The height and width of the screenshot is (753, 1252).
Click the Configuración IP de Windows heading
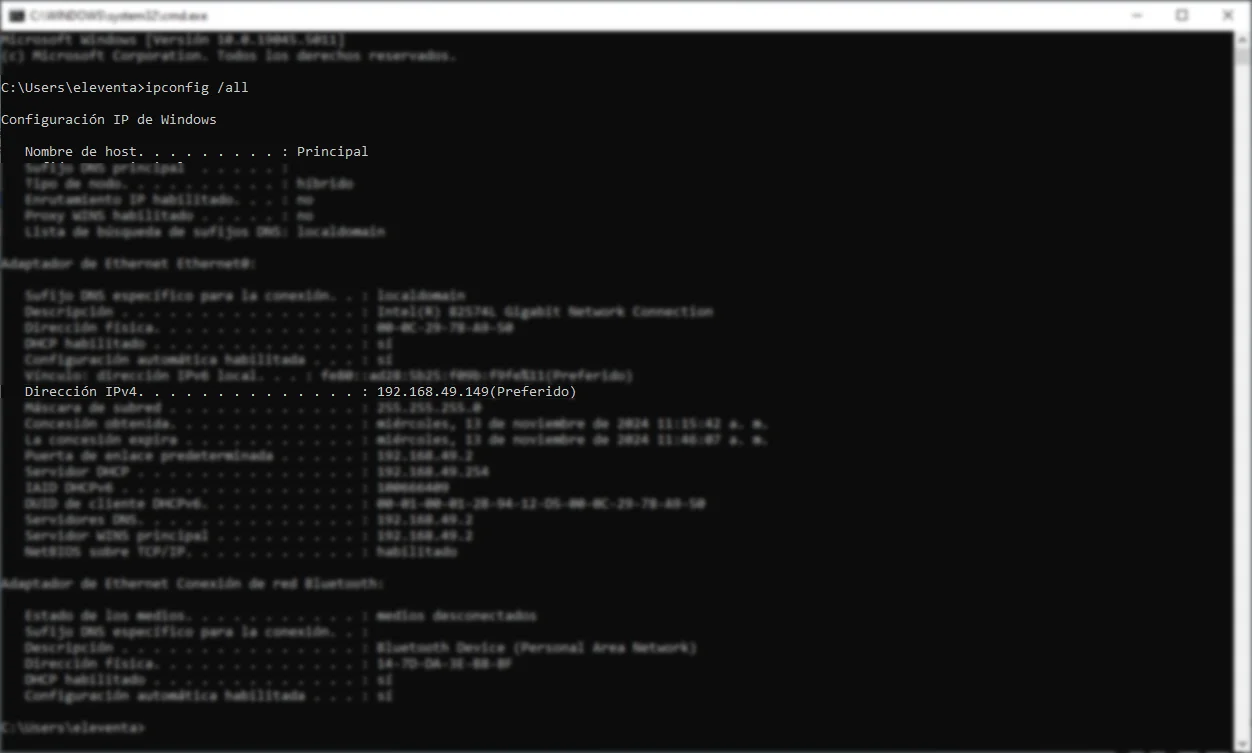coord(108,119)
